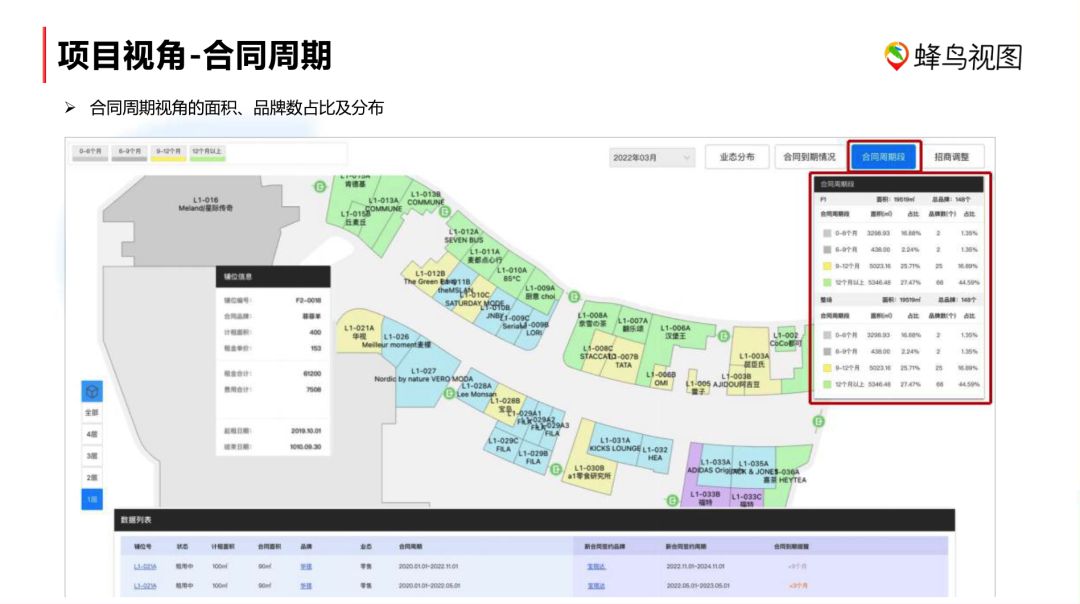The height and width of the screenshot is (604, 1080).
Task: Open the first L1-021A unit link
Action: click(145, 566)
